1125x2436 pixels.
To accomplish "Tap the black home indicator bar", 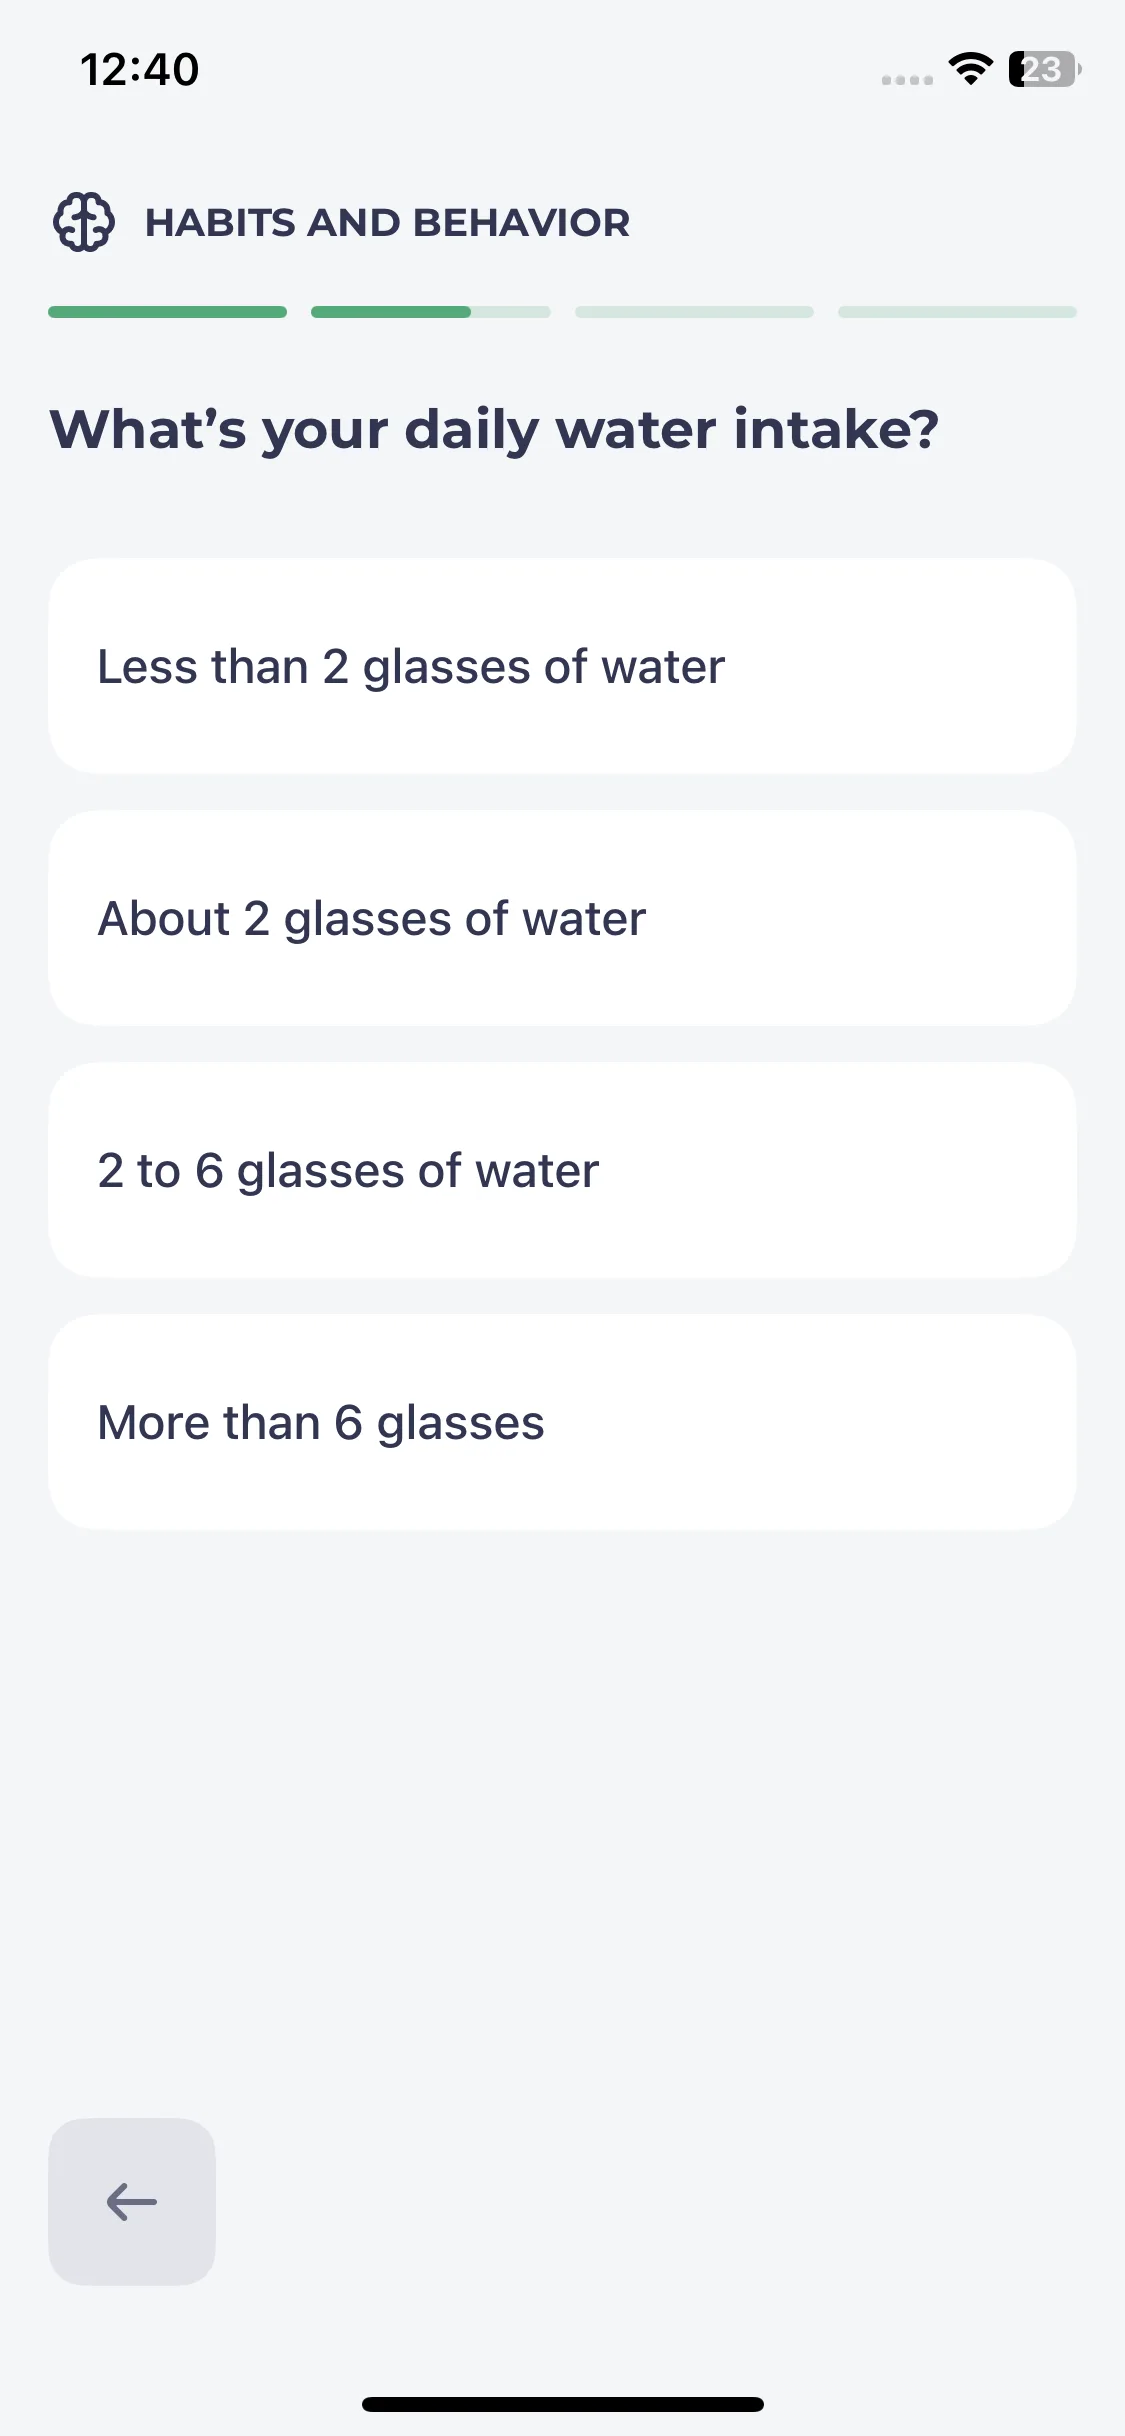I will [x=563, y=2404].
